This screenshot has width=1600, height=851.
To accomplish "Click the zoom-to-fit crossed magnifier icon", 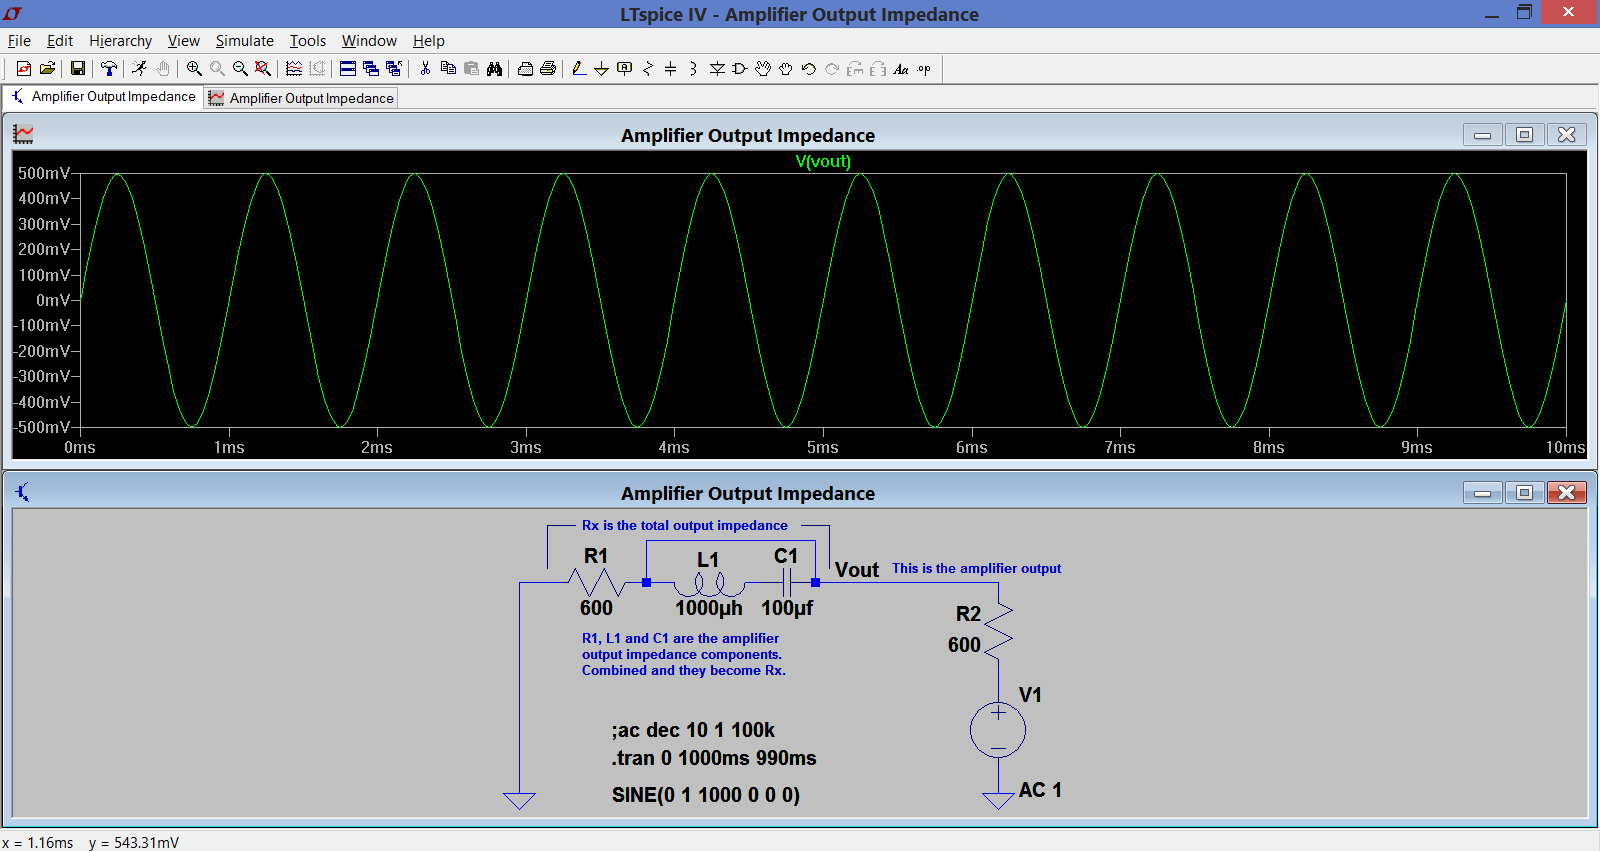I will tap(262, 69).
